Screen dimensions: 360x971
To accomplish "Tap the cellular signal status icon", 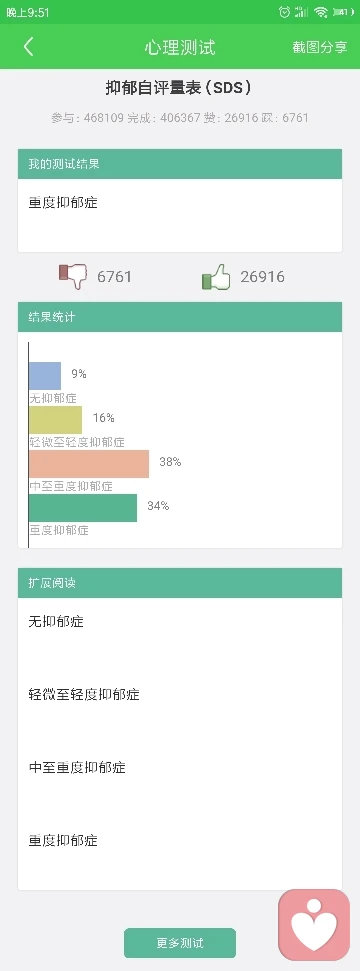I will (x=301, y=12).
